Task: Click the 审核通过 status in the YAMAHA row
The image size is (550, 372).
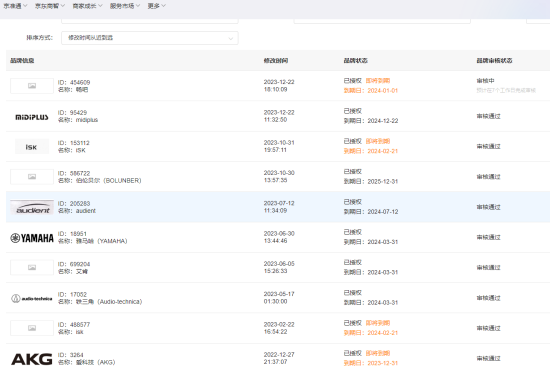Action: click(488, 237)
